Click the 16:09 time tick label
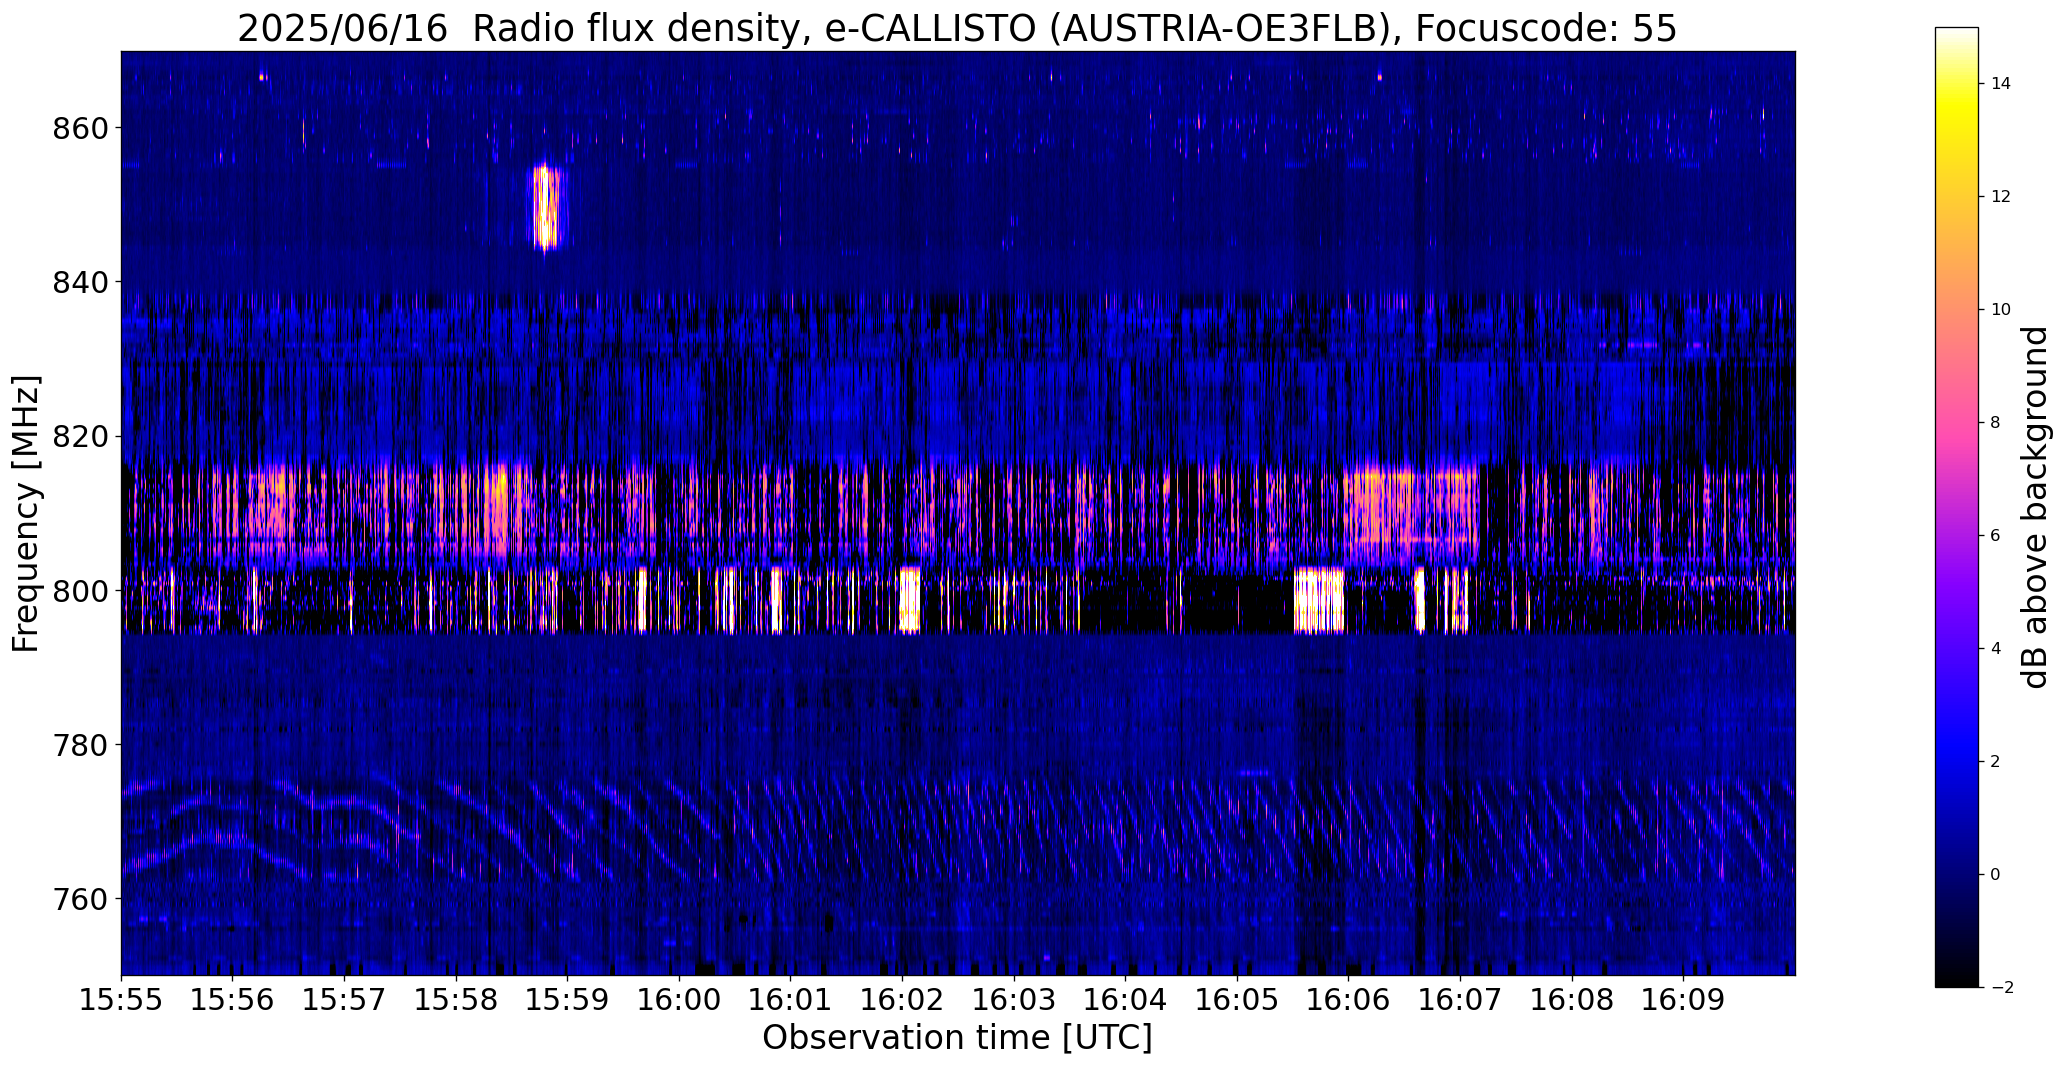 (1683, 999)
